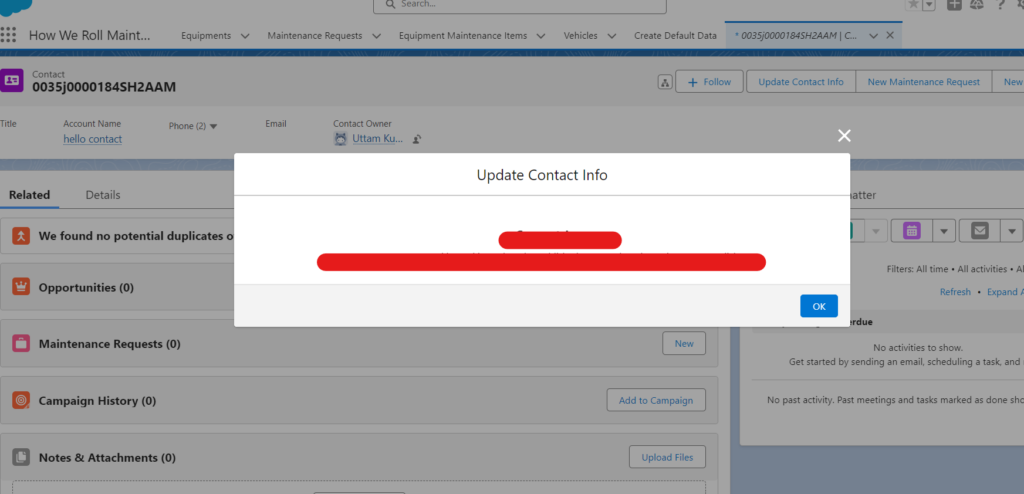Click the New Maintenance Request button

pos(923,82)
